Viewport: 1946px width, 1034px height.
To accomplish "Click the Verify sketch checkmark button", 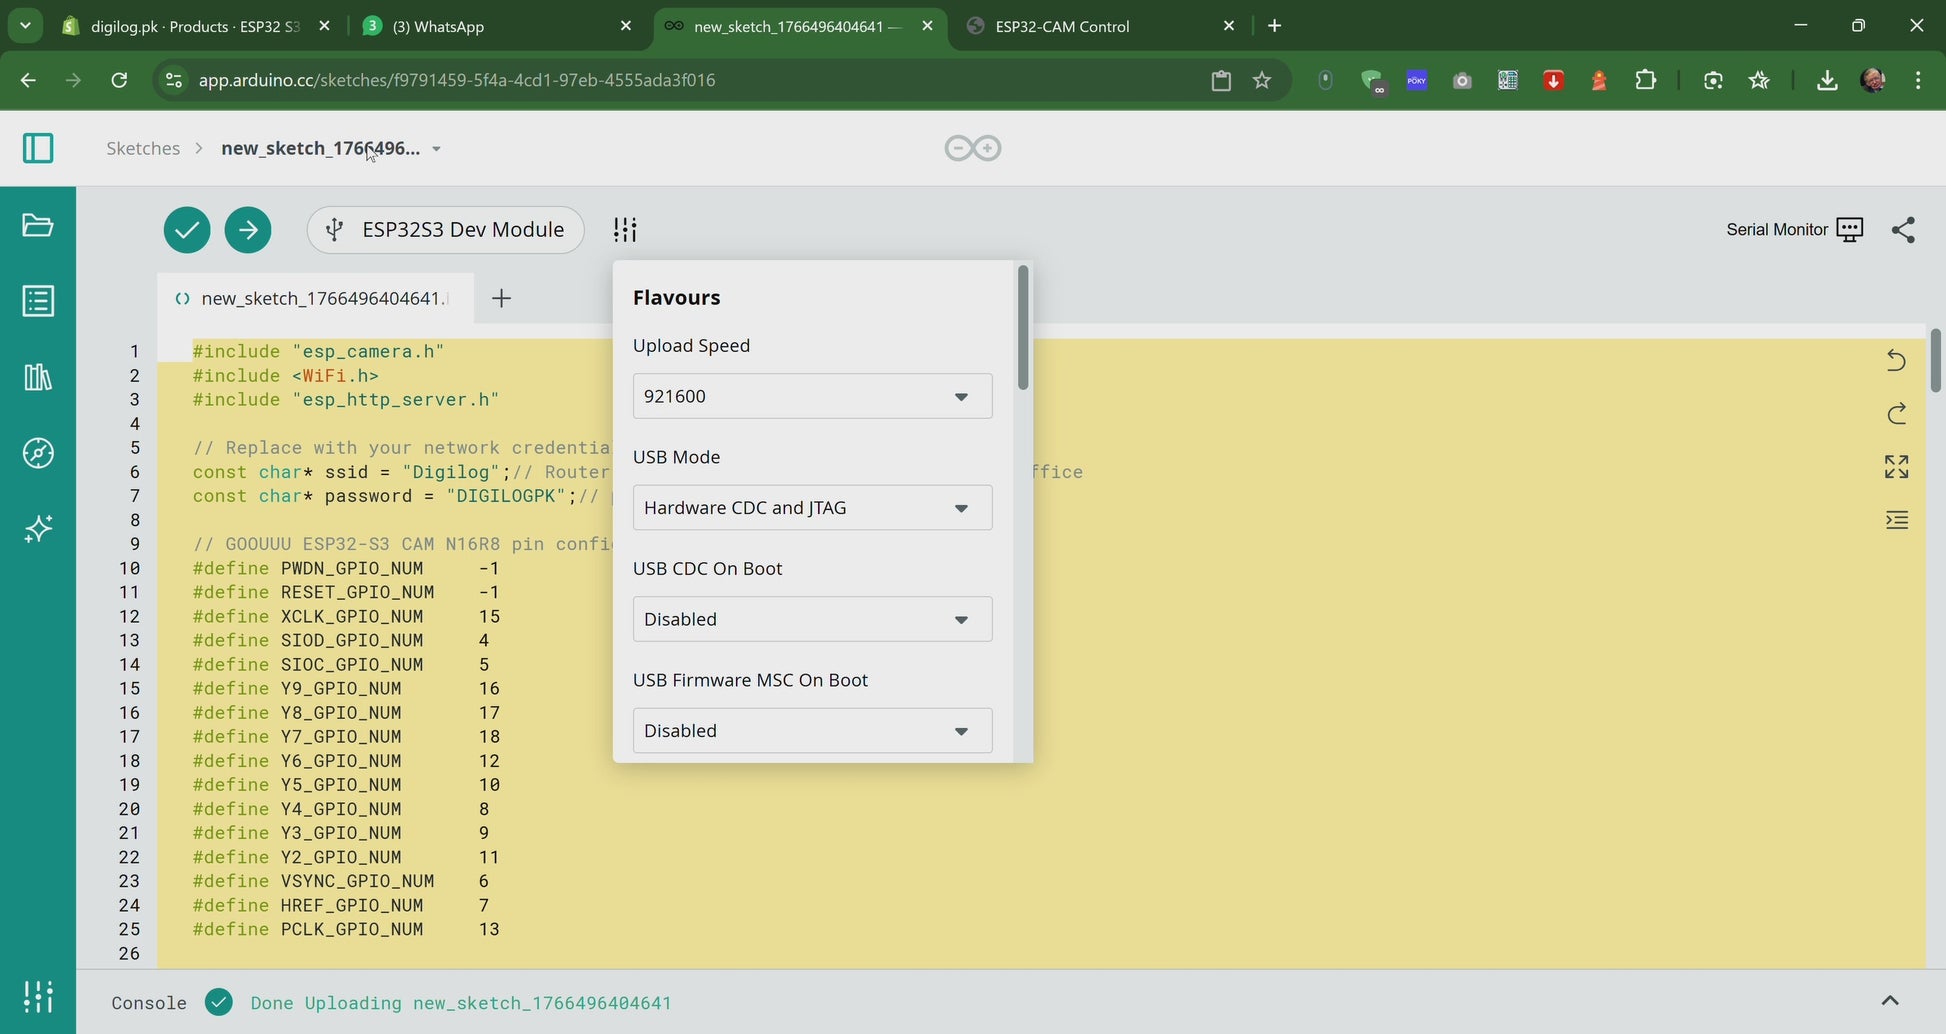I will 187,230.
